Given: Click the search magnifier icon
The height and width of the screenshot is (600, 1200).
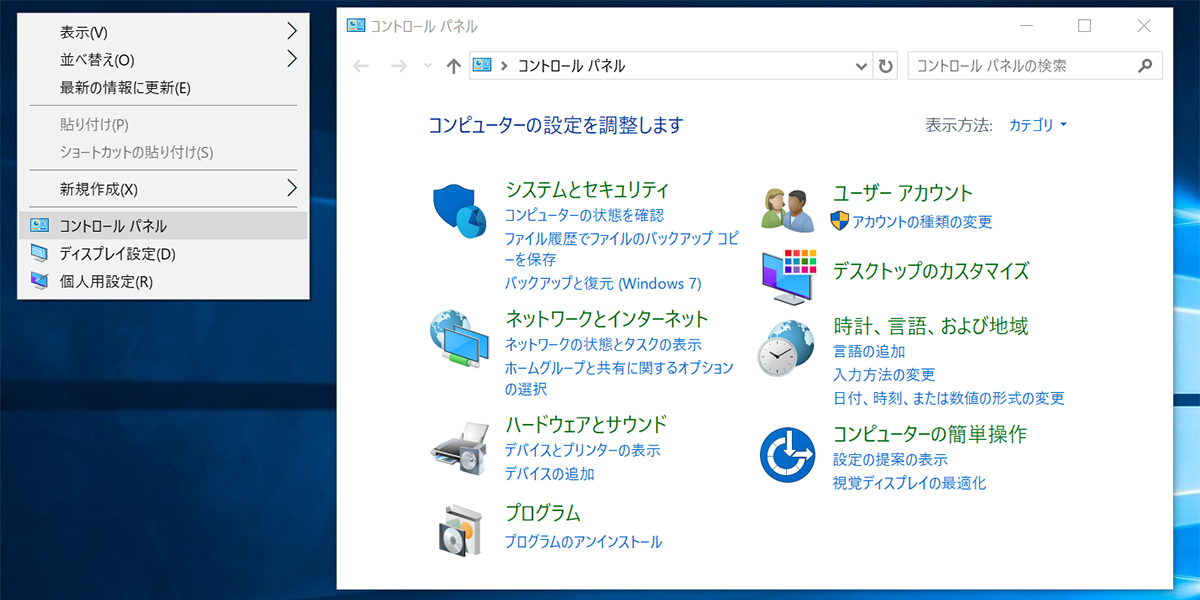Looking at the screenshot, I should pyautogui.click(x=1145, y=65).
